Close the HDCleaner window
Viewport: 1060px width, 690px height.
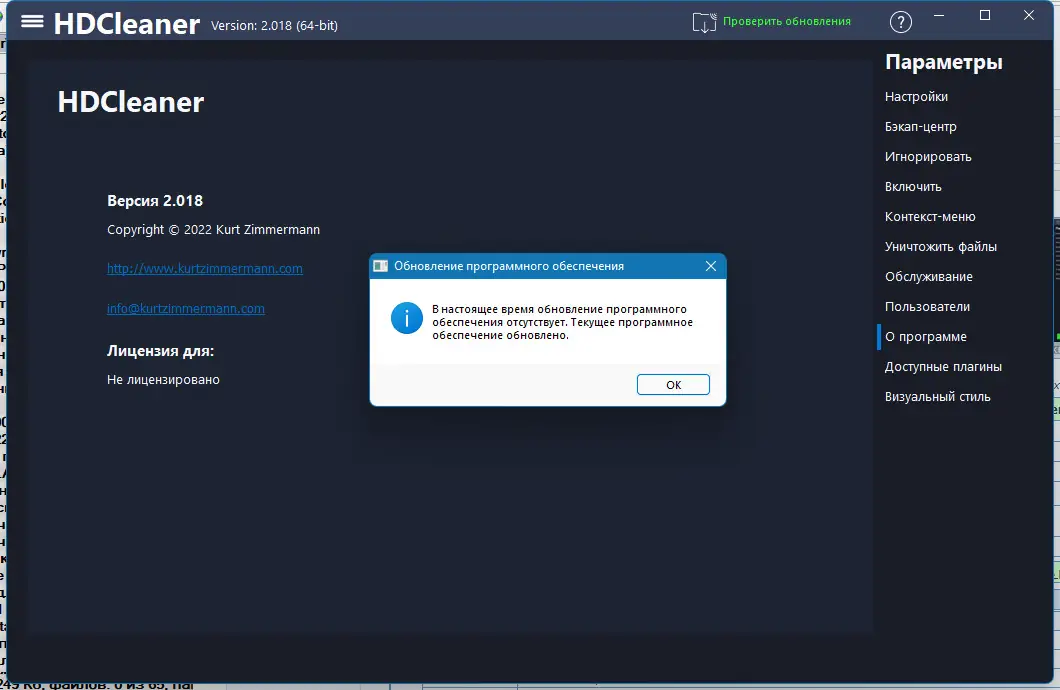point(1029,16)
